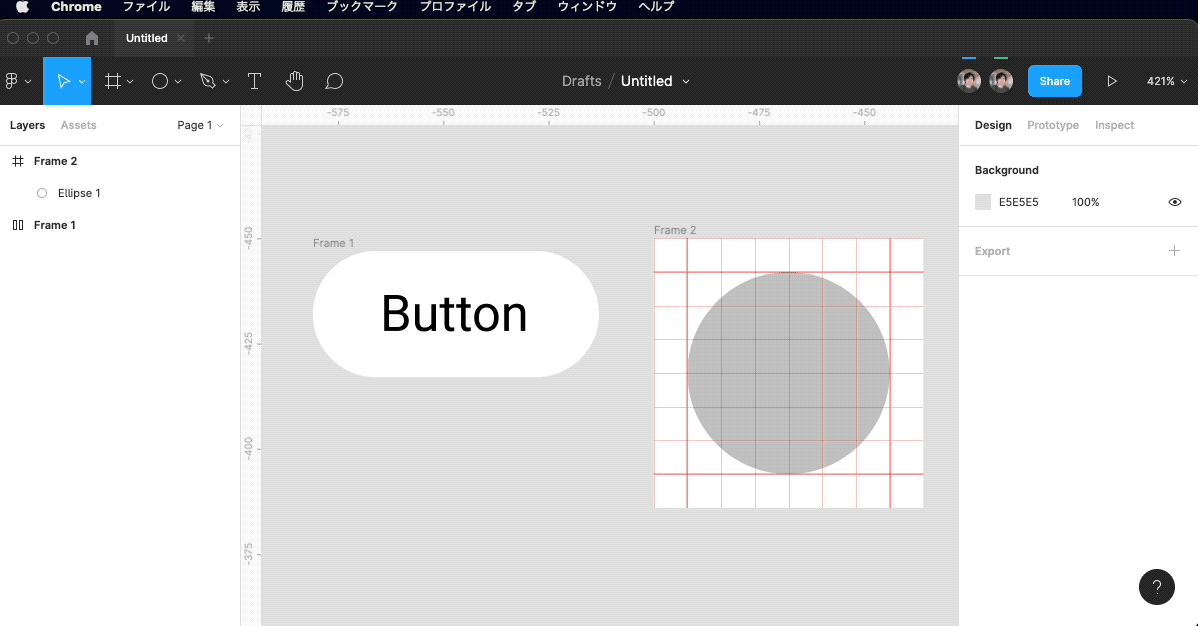The height and width of the screenshot is (626, 1198).
Task: Click the blue Share button
Action: (1054, 81)
